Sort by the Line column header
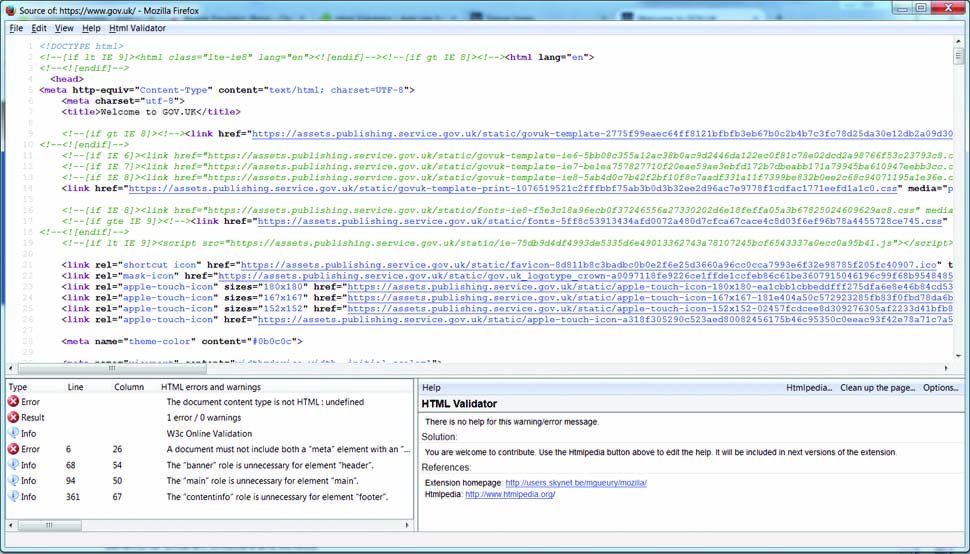The image size is (970, 554). (x=75, y=387)
